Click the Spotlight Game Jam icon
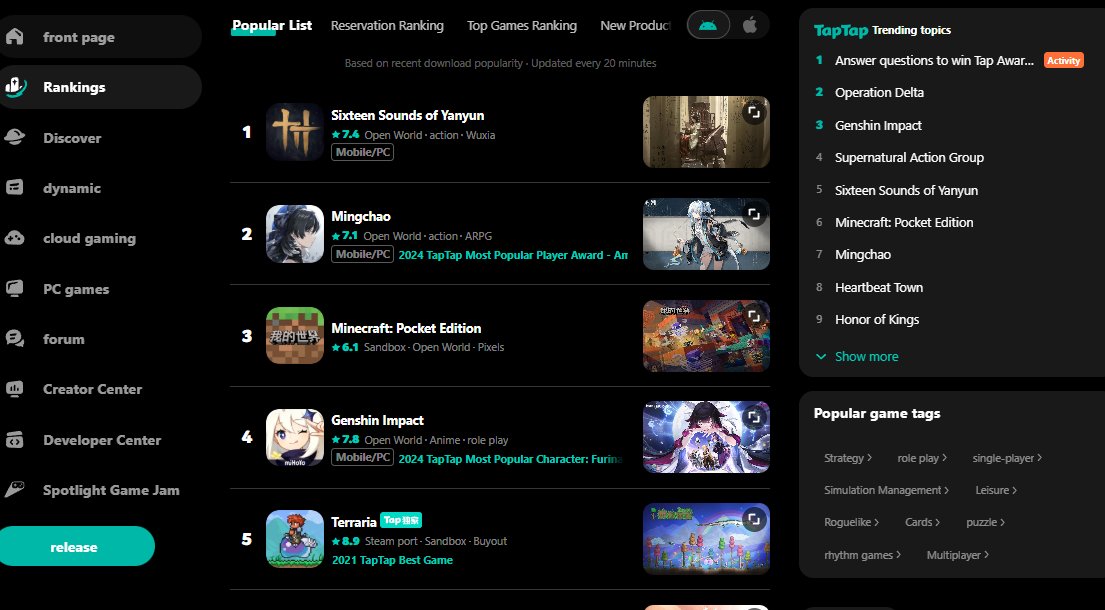 [x=15, y=490]
